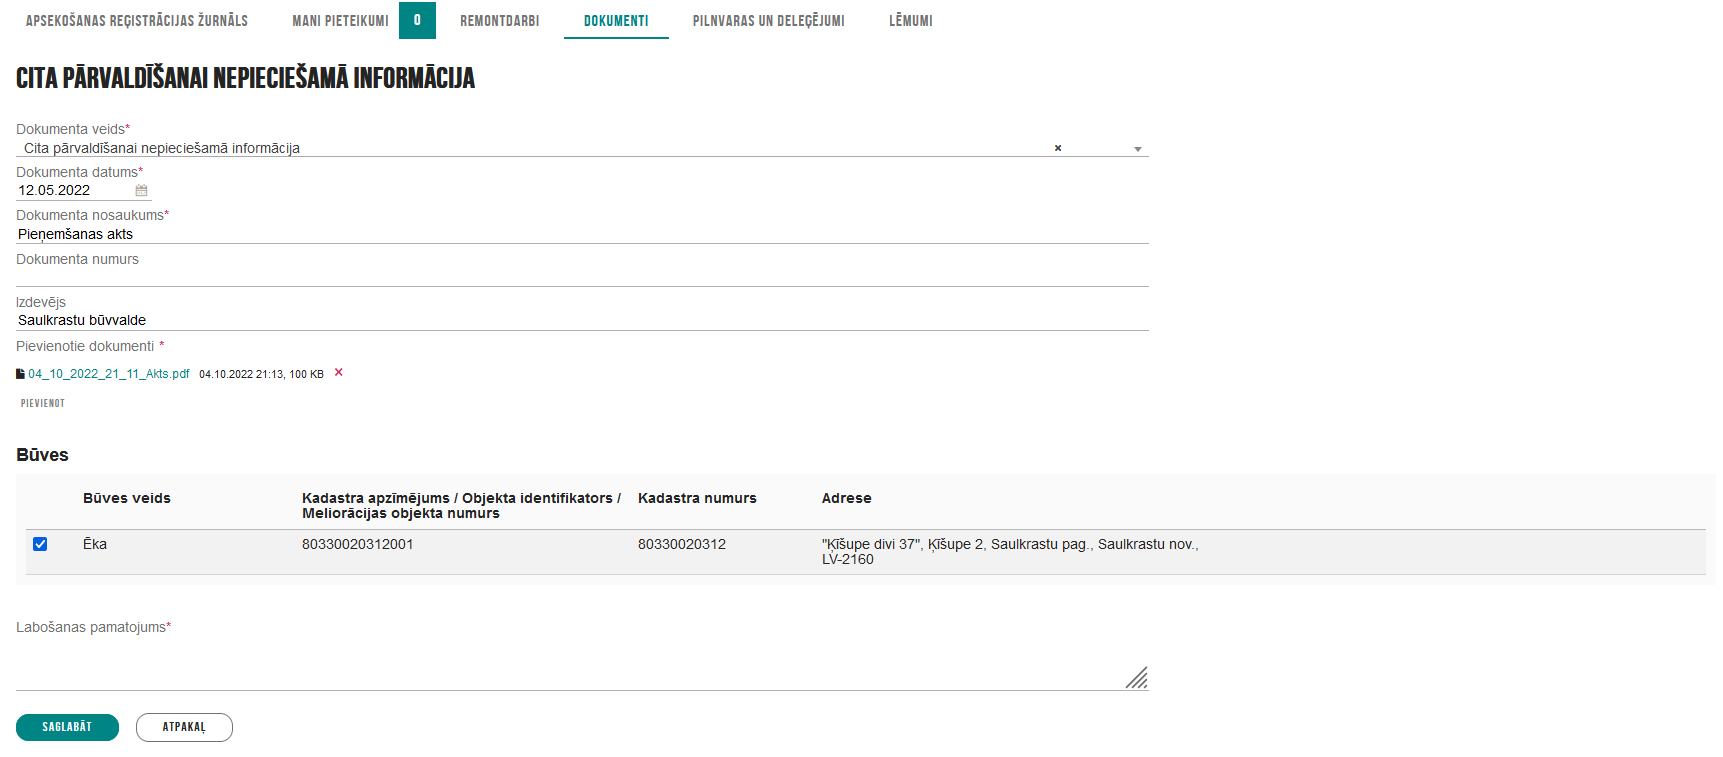Image resolution: width=1723 pixels, height=757 pixels.
Task: Open the Remontdarbi tab
Action: pyautogui.click(x=500, y=21)
